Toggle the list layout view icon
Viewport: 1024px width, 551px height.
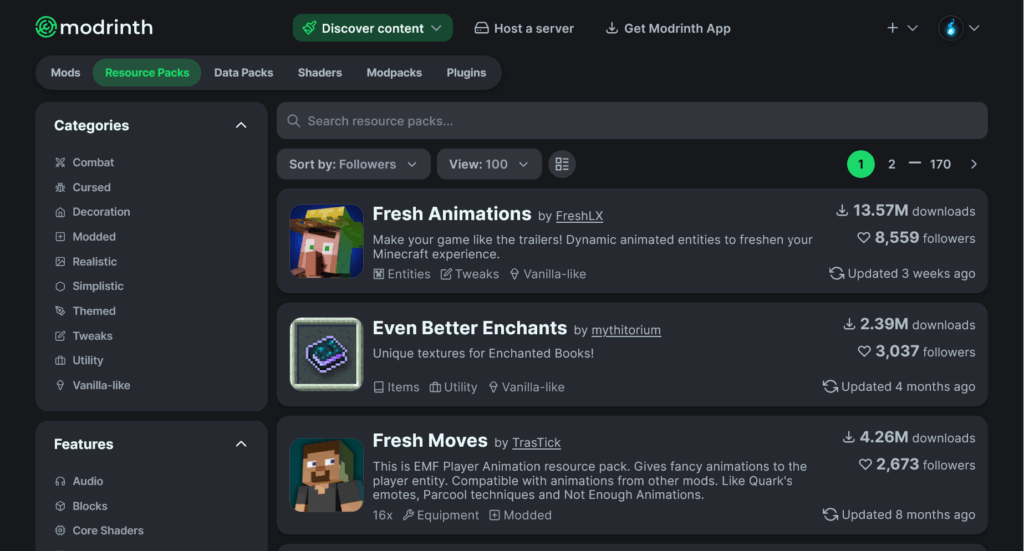pos(562,164)
